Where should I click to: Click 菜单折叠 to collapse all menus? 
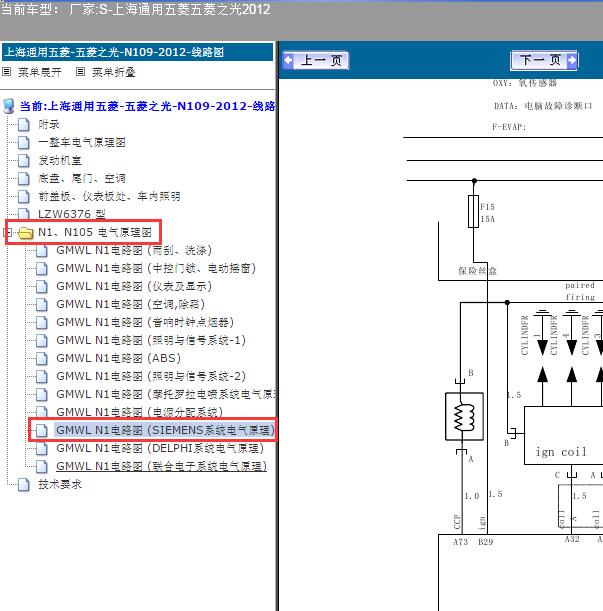(x=114, y=72)
